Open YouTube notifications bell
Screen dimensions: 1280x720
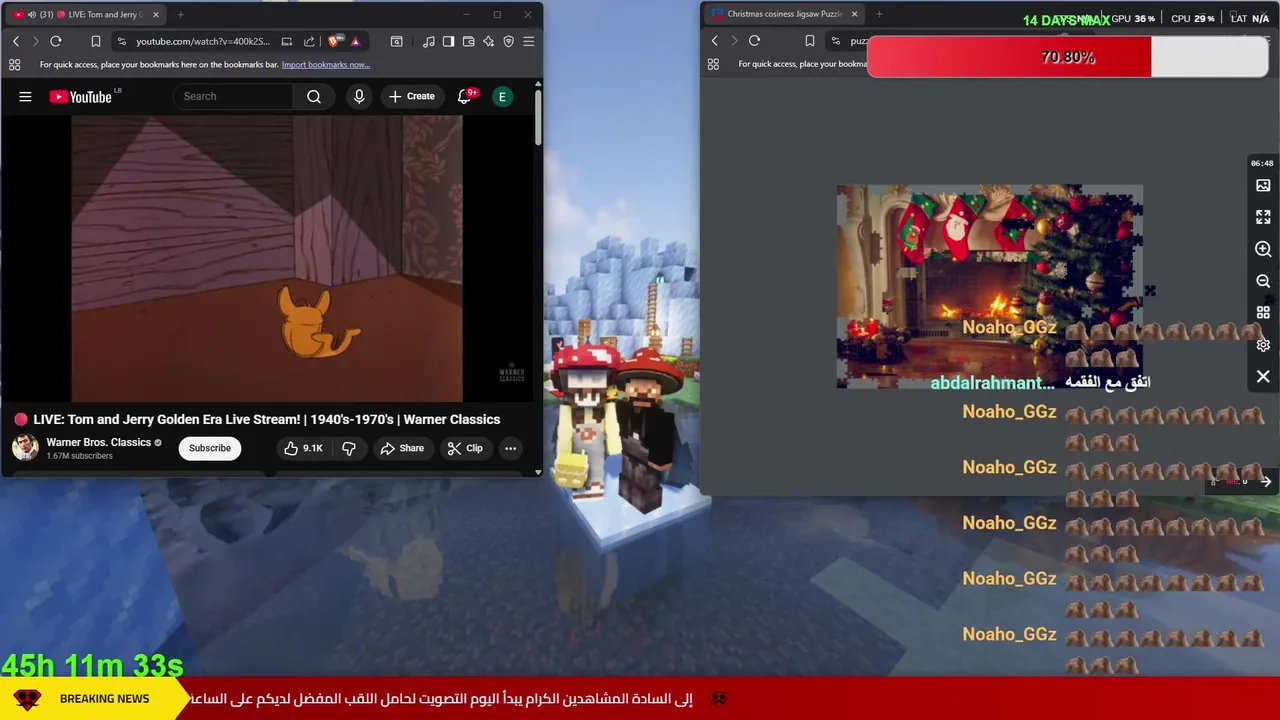(465, 96)
